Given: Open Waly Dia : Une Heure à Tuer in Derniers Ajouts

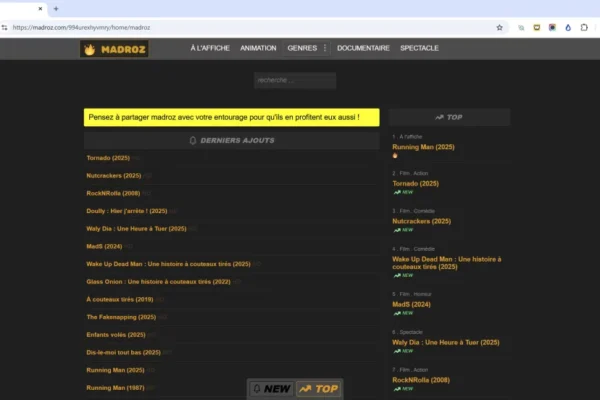Looking at the screenshot, I should coord(136,229).
